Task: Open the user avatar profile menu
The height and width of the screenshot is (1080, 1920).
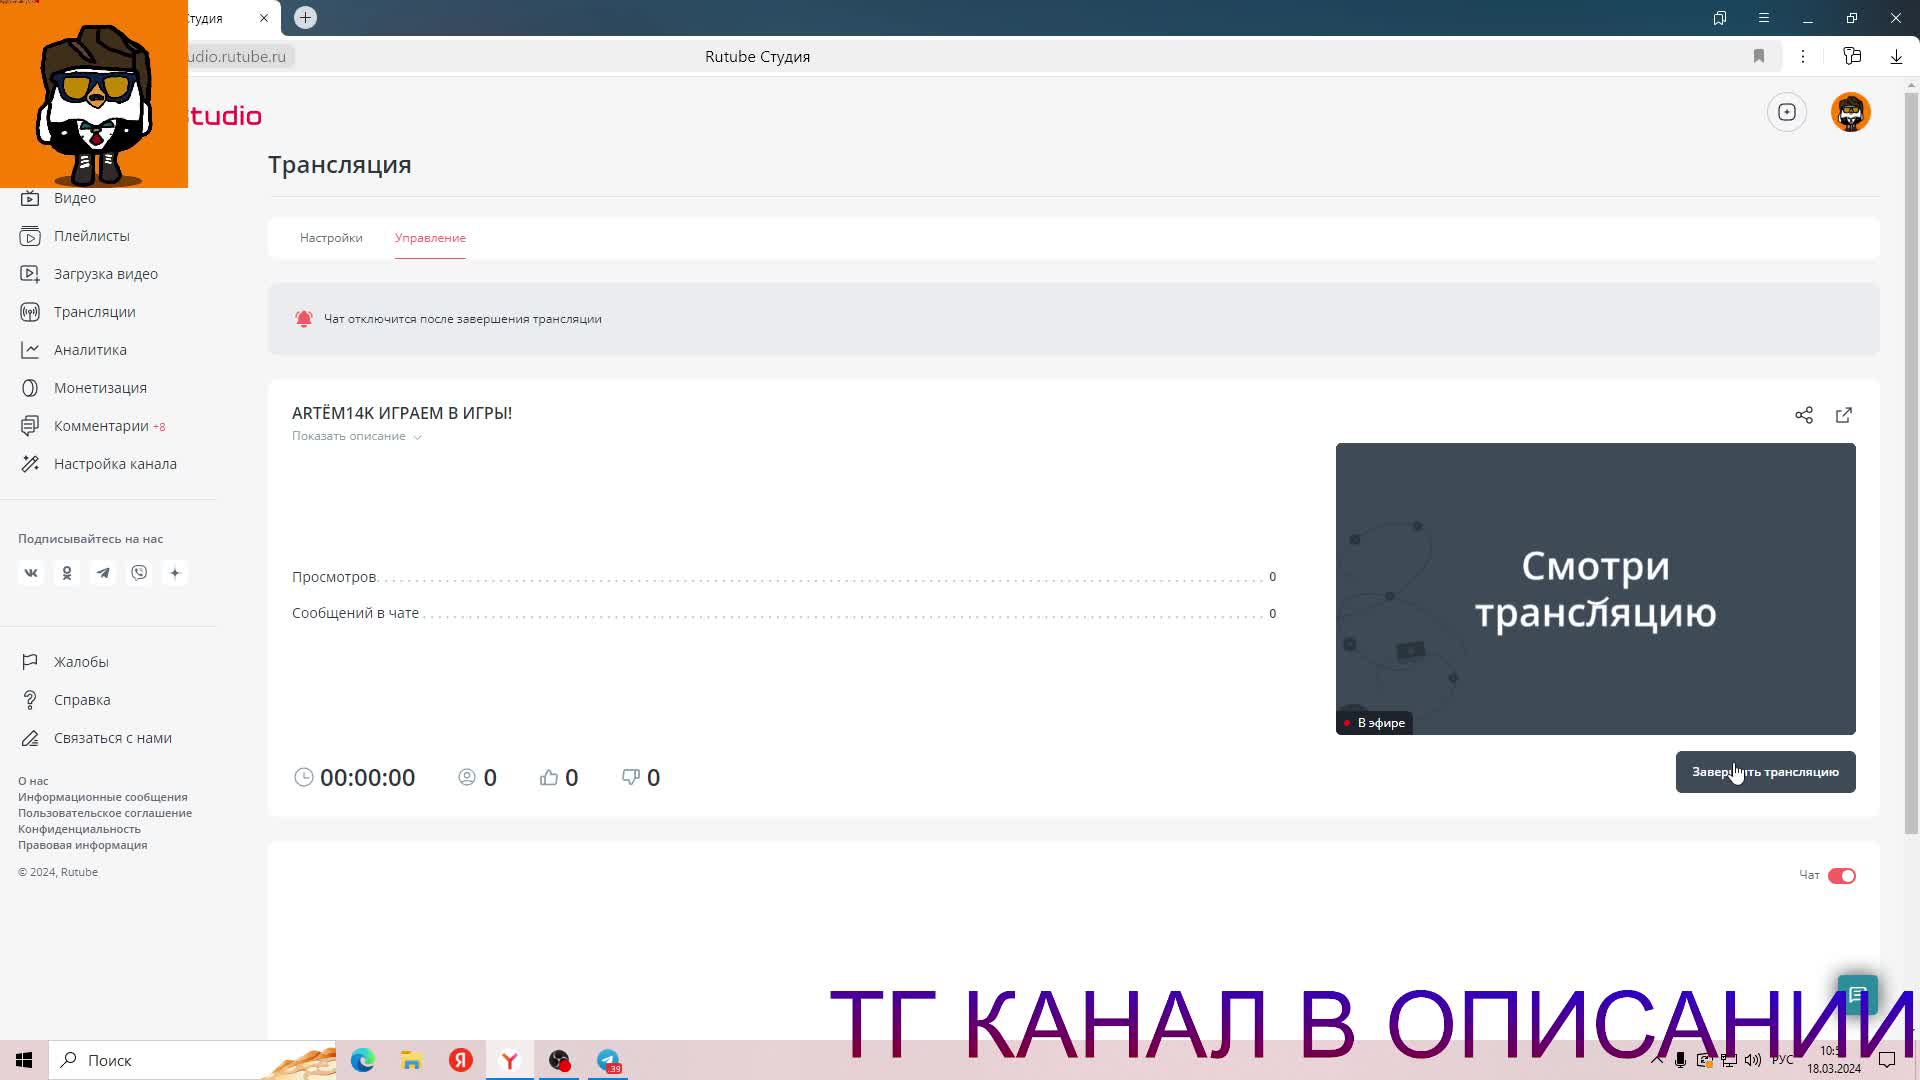Action: click(1851, 112)
